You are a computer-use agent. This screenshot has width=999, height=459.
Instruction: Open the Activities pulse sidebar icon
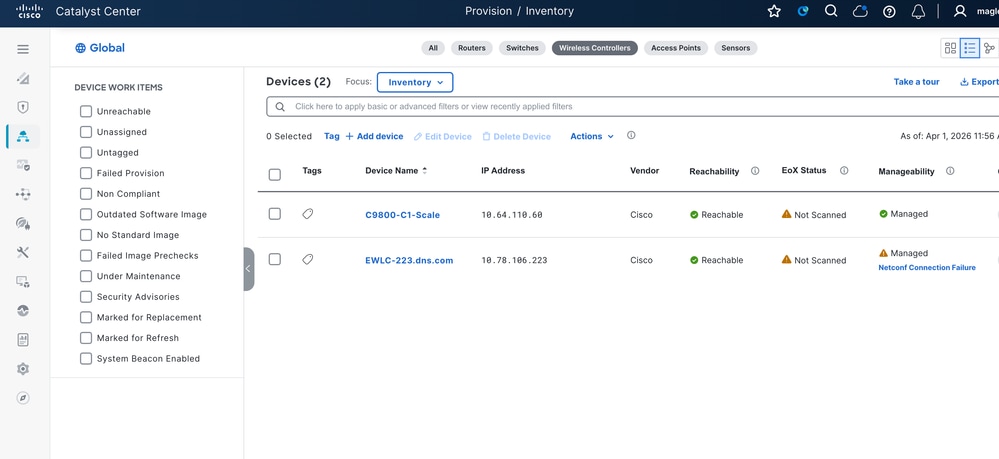click(x=23, y=310)
